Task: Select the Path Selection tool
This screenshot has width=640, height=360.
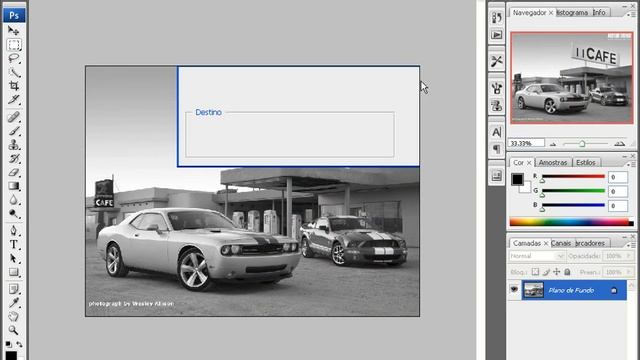Action: point(13,258)
